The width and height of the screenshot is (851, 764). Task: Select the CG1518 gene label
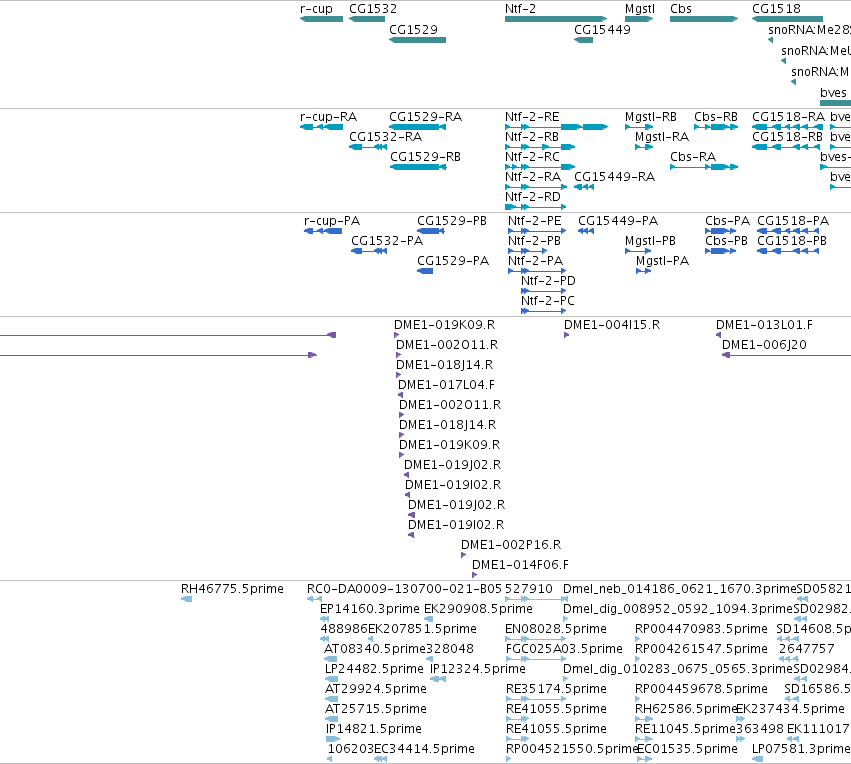(x=776, y=9)
